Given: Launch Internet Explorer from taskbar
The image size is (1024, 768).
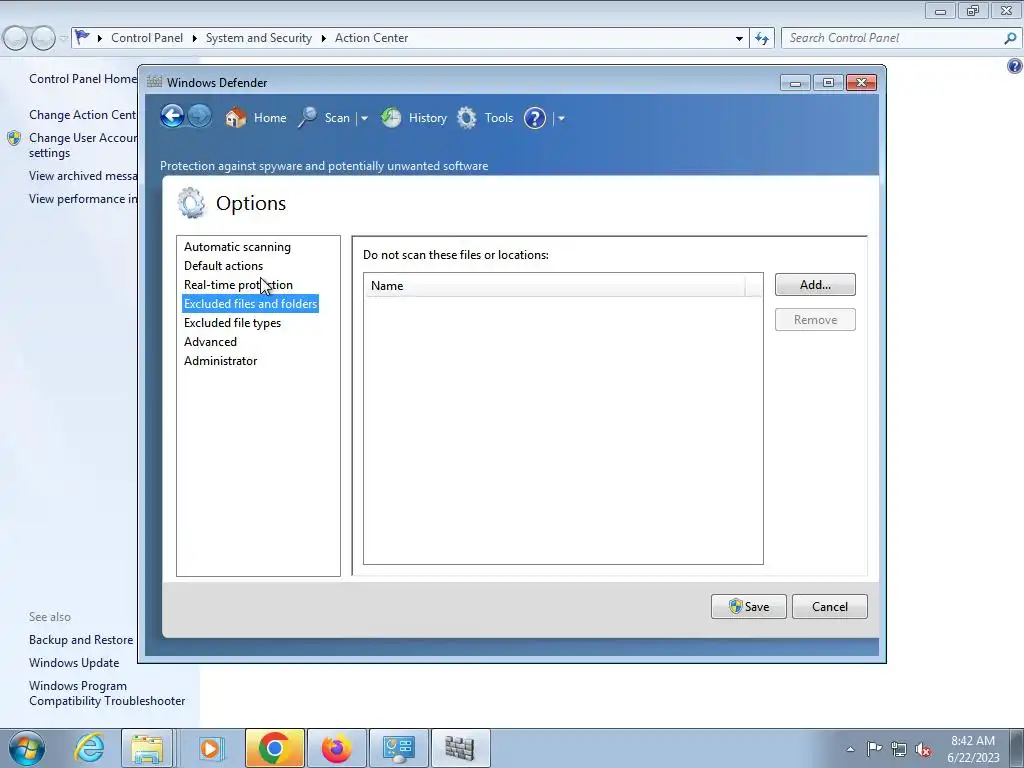Looking at the screenshot, I should pyautogui.click(x=89, y=748).
